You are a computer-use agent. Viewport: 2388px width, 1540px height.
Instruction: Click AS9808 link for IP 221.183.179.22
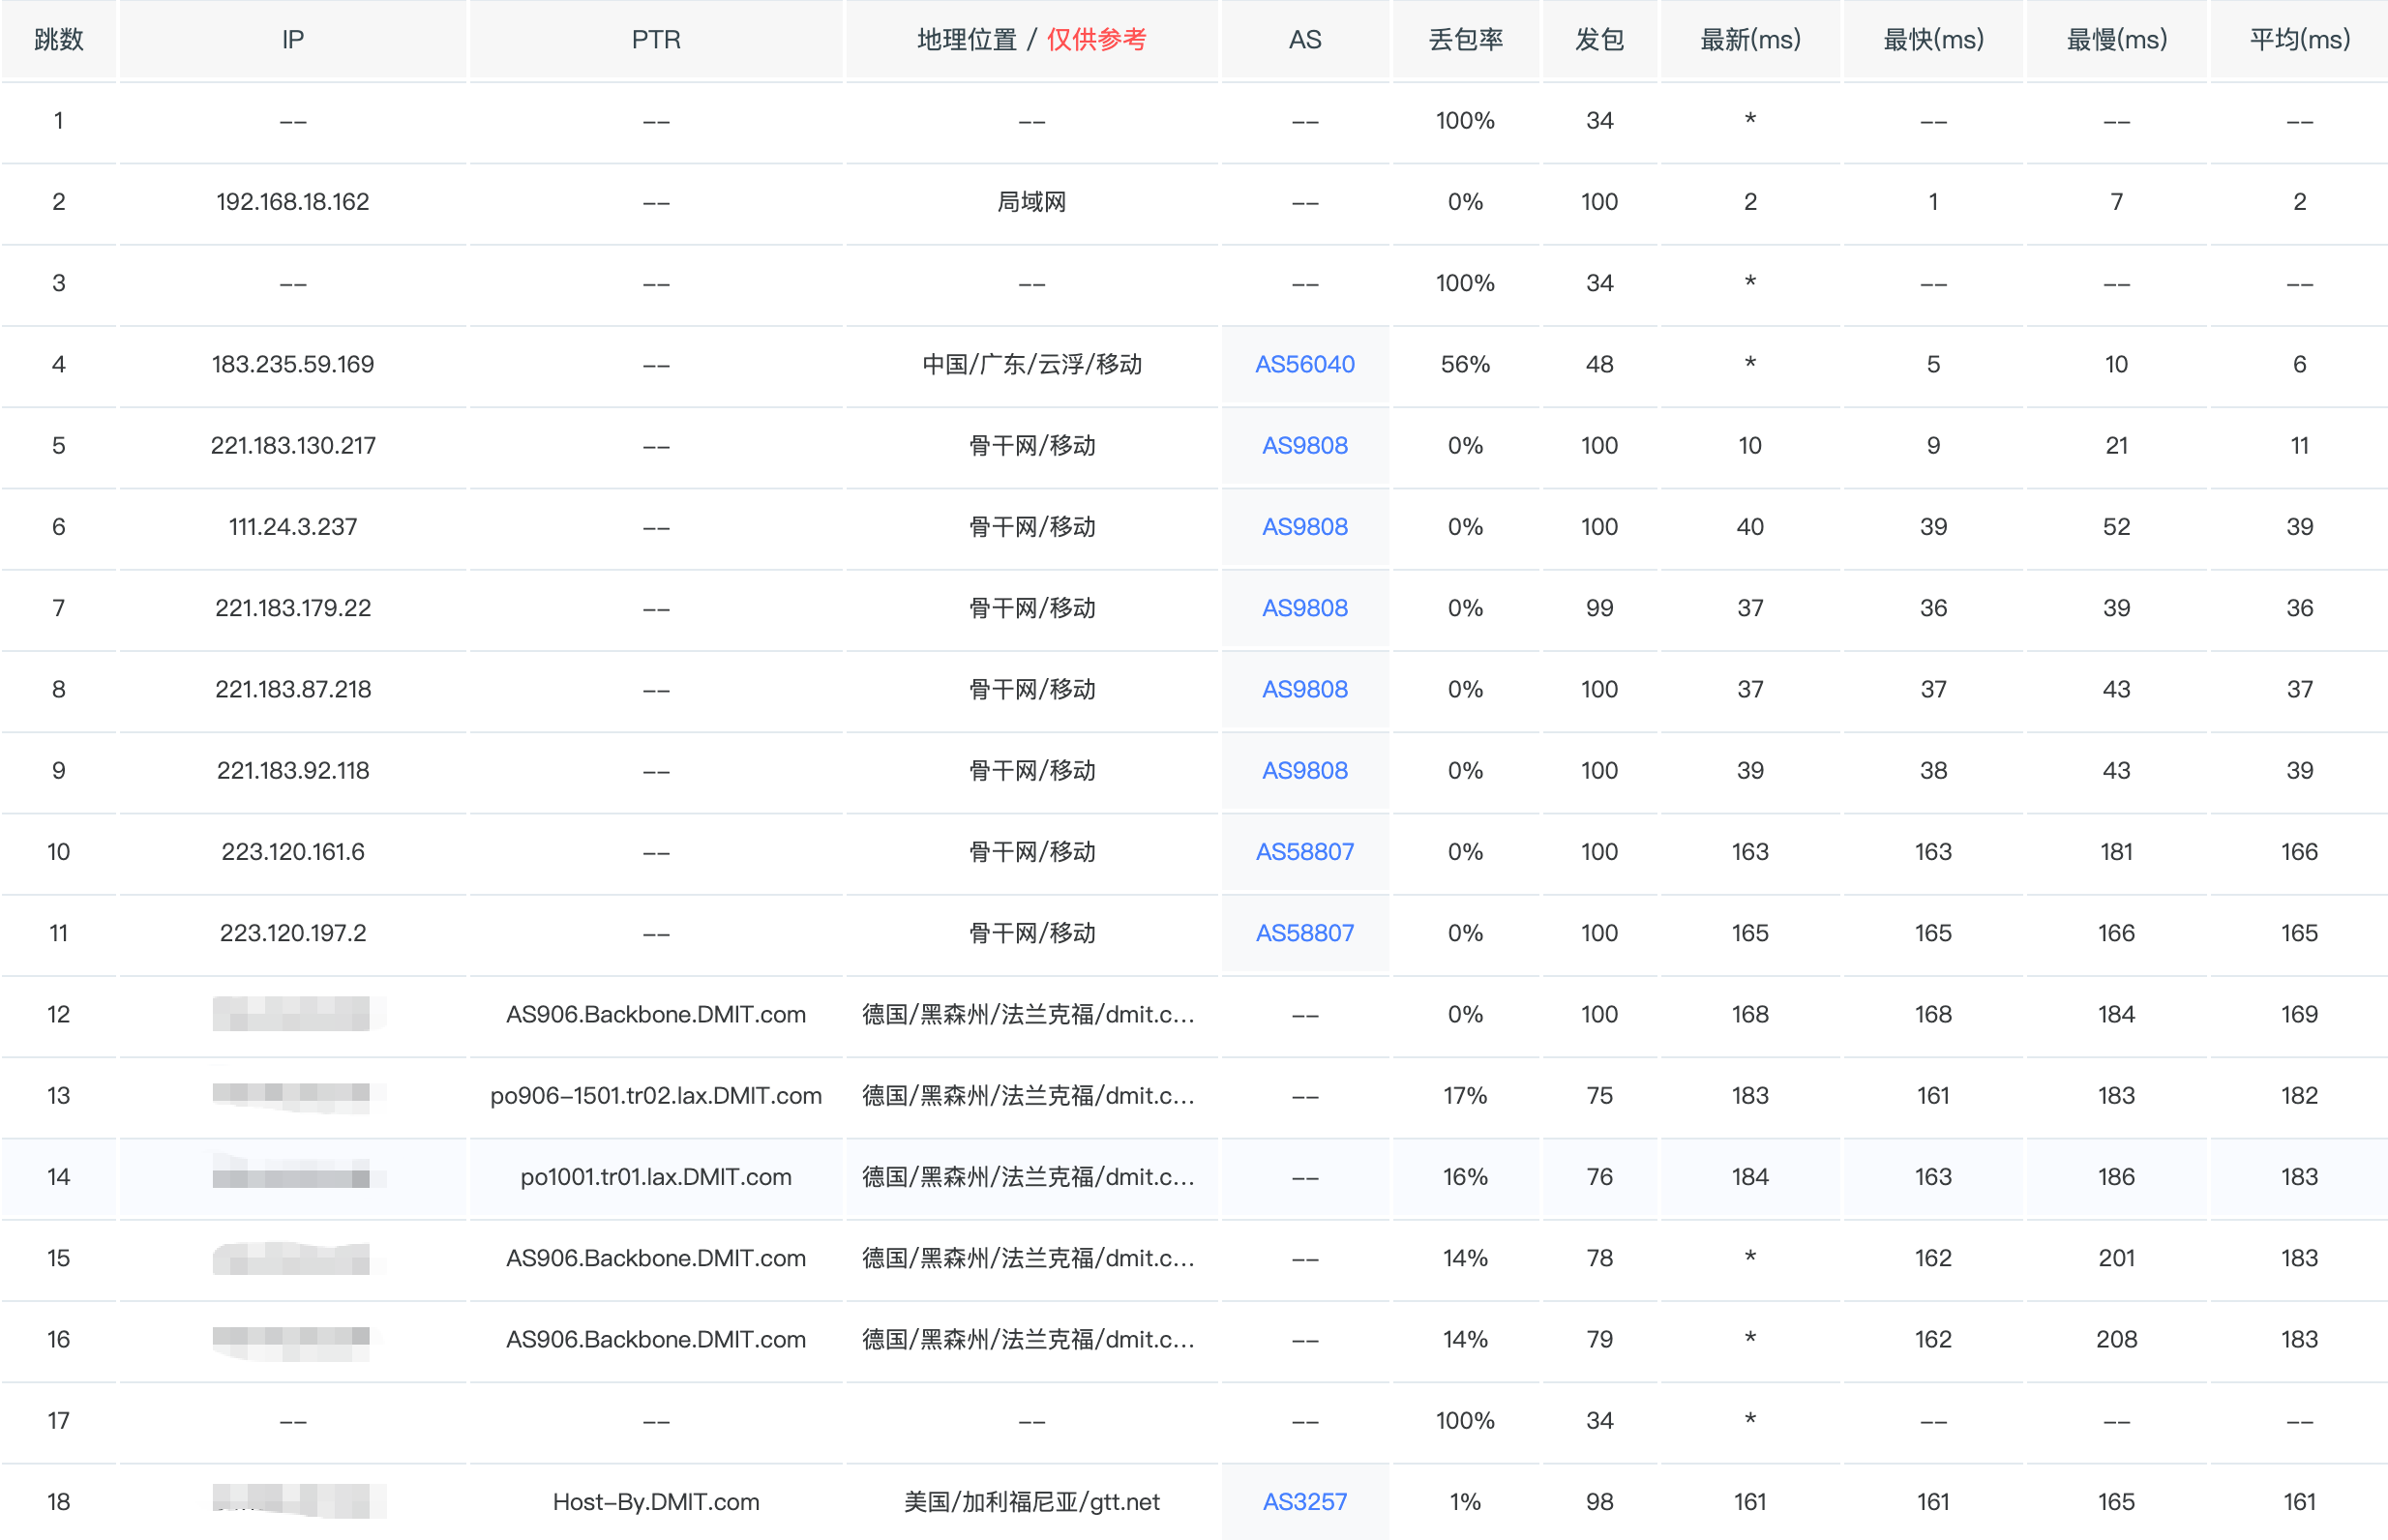pos(1304,608)
